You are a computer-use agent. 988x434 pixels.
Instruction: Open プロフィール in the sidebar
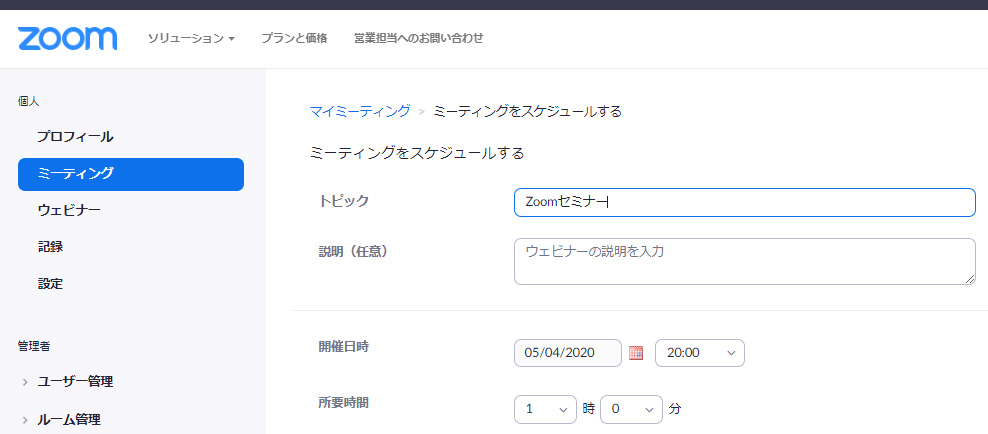(x=75, y=136)
